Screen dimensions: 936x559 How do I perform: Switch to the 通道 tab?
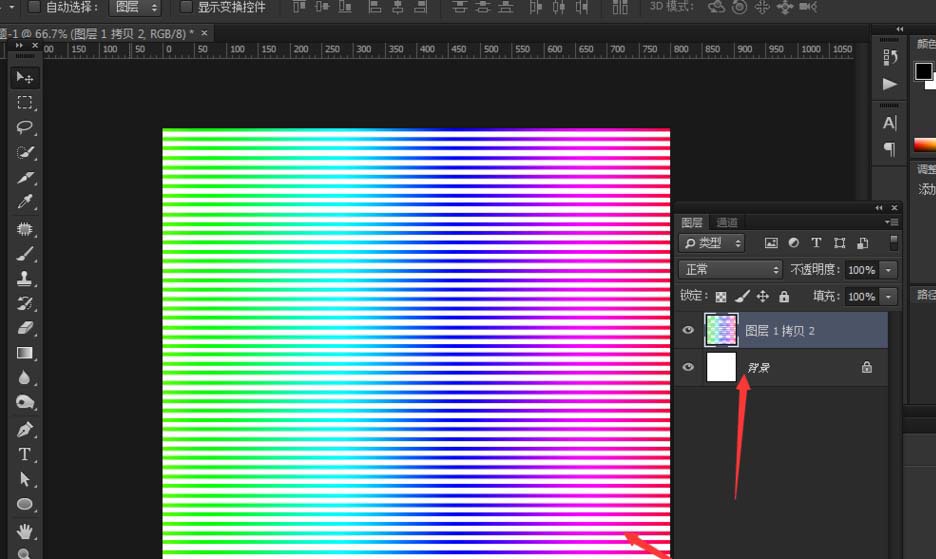(727, 222)
